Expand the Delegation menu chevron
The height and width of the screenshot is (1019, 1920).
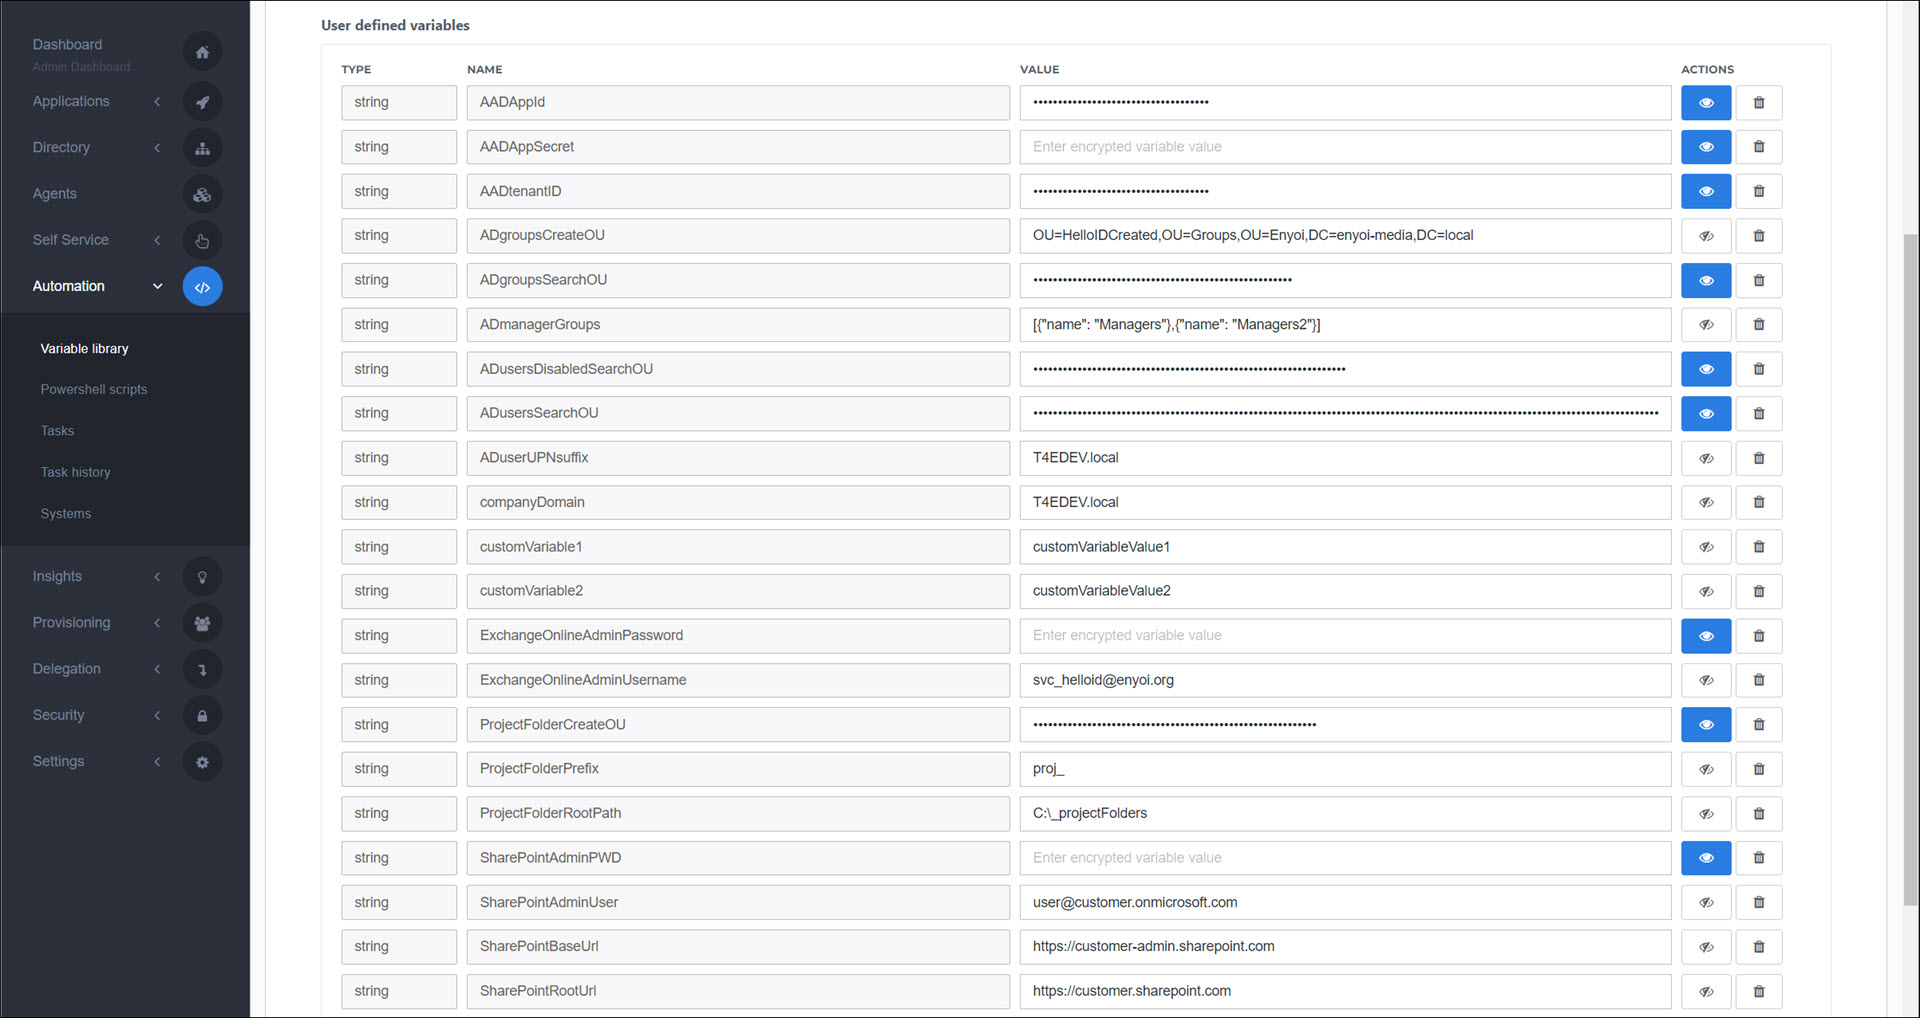(x=157, y=669)
